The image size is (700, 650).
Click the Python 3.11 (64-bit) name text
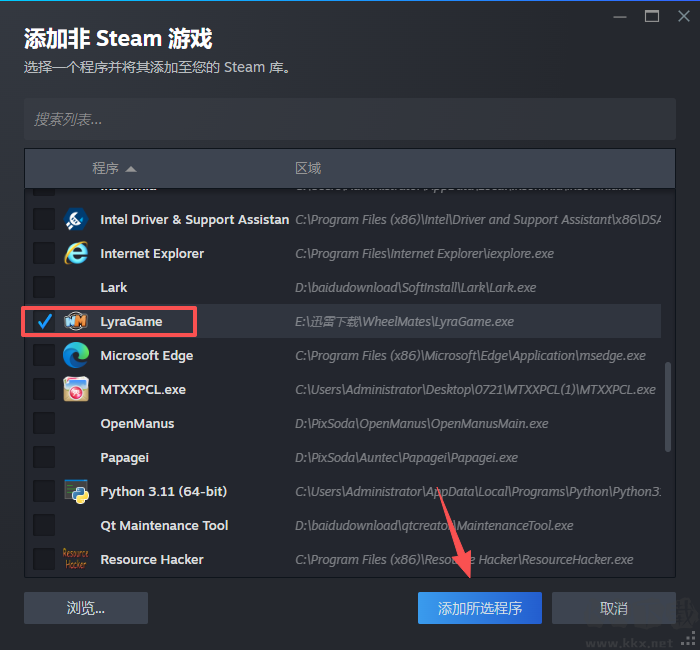point(164,492)
